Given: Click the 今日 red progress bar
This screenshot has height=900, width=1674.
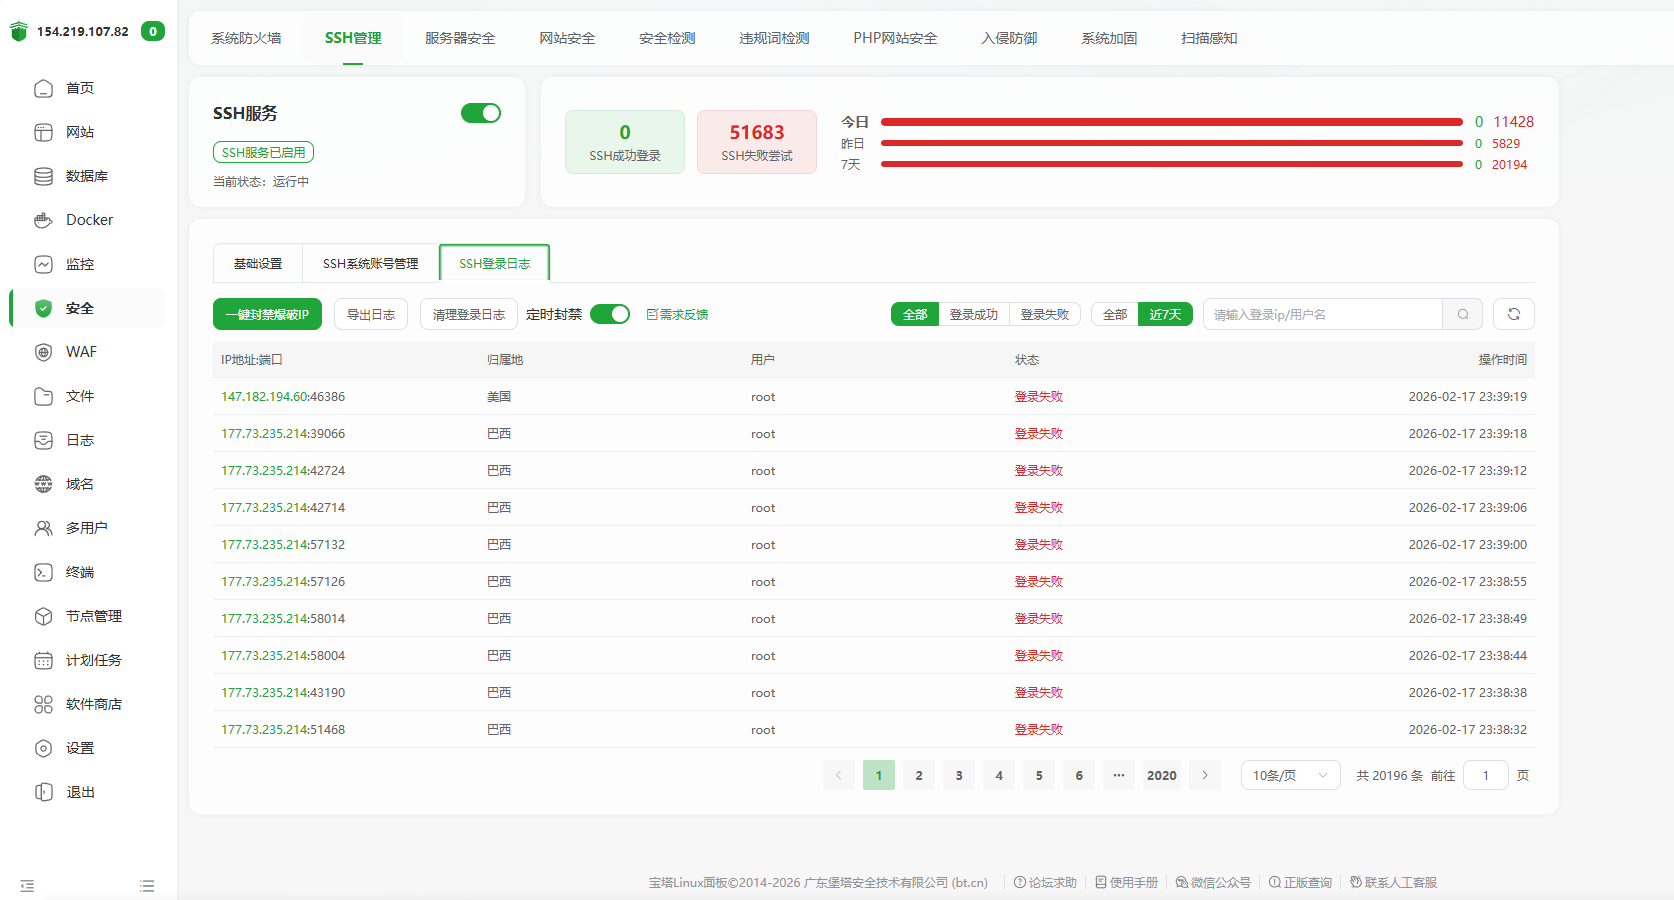Looking at the screenshot, I should (1171, 122).
